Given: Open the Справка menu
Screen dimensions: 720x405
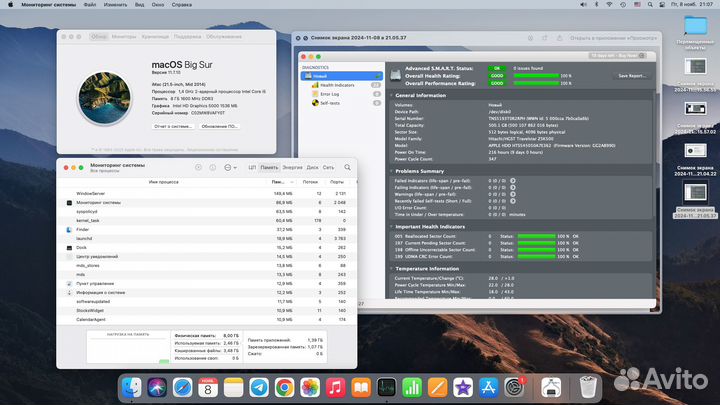Looking at the screenshot, I should pos(182,5).
